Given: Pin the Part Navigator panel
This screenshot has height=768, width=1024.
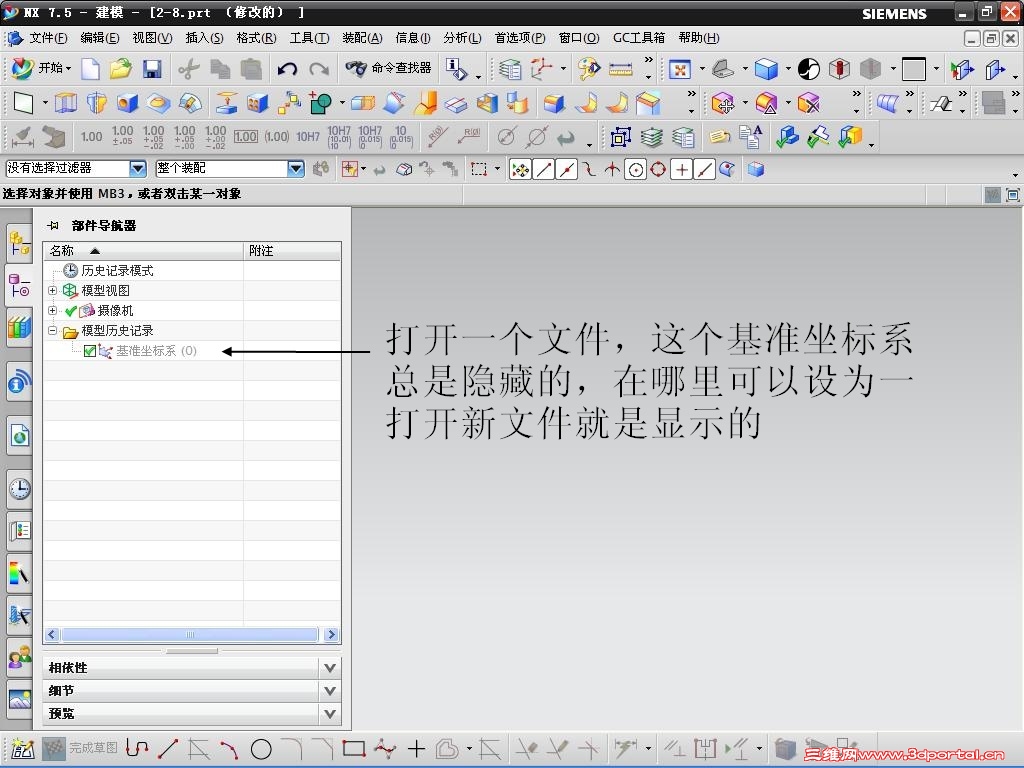Looking at the screenshot, I should (53, 225).
